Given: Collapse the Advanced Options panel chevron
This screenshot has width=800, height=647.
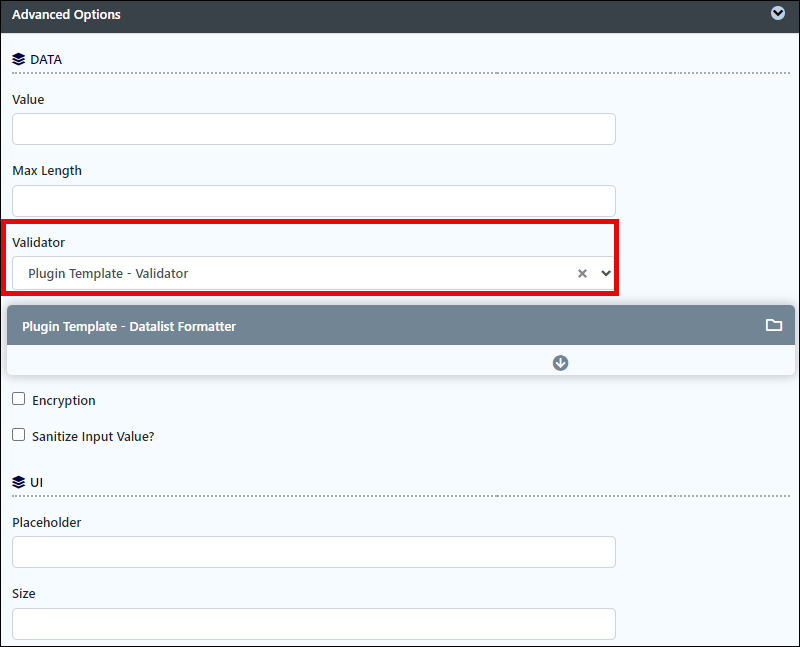Looking at the screenshot, I should click(778, 13).
